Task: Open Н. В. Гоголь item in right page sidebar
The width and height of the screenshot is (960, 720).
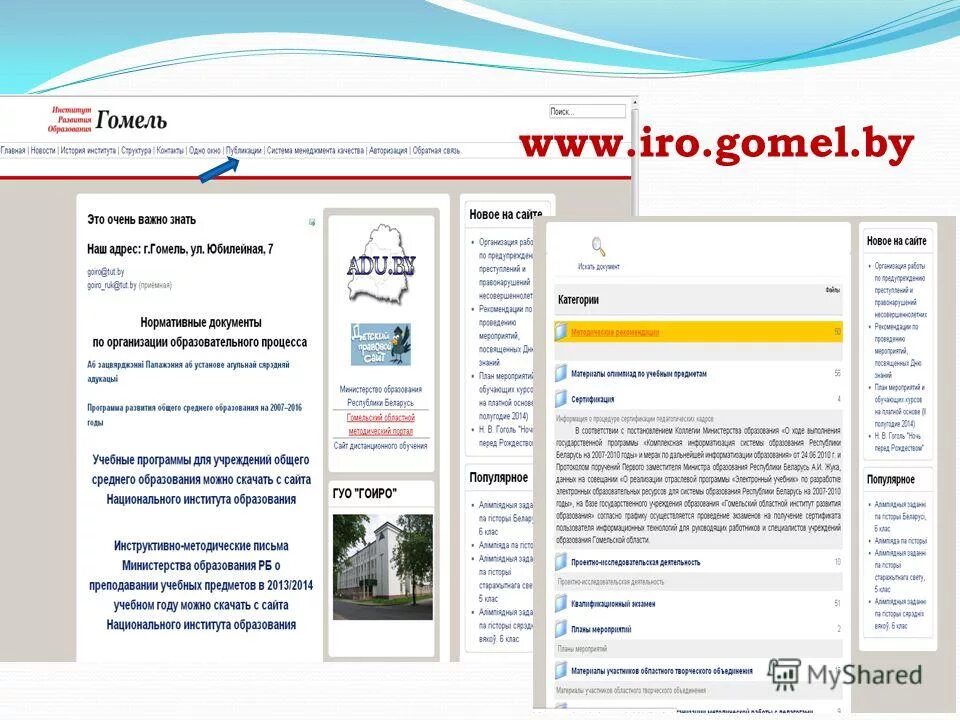Action: [898, 442]
